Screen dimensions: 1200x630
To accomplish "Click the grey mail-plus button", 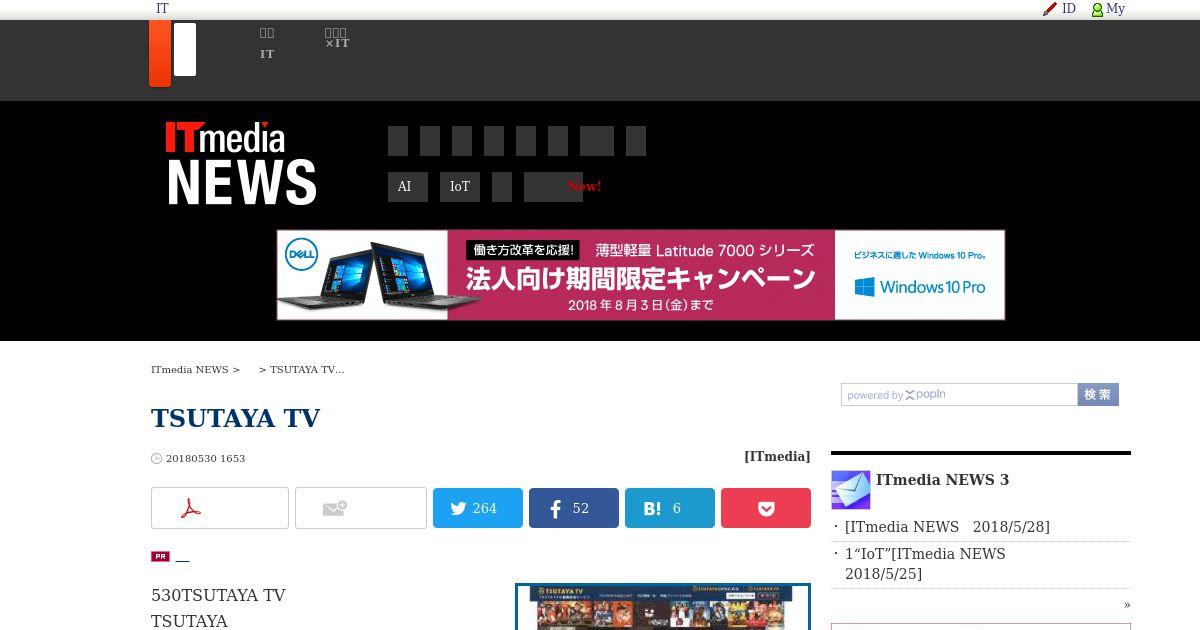I will pos(361,508).
